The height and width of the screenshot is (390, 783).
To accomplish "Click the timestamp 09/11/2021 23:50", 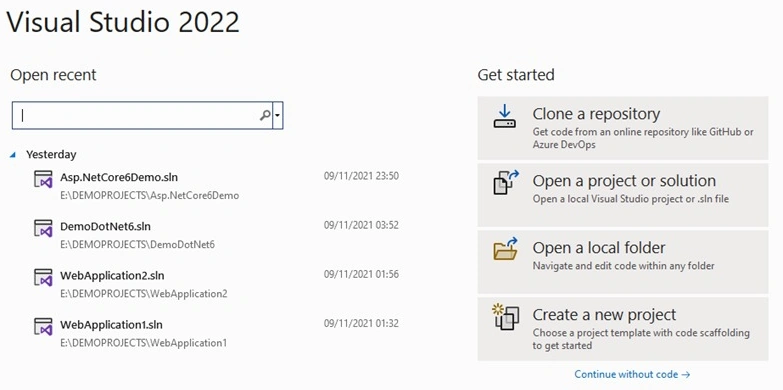I will point(361,176).
